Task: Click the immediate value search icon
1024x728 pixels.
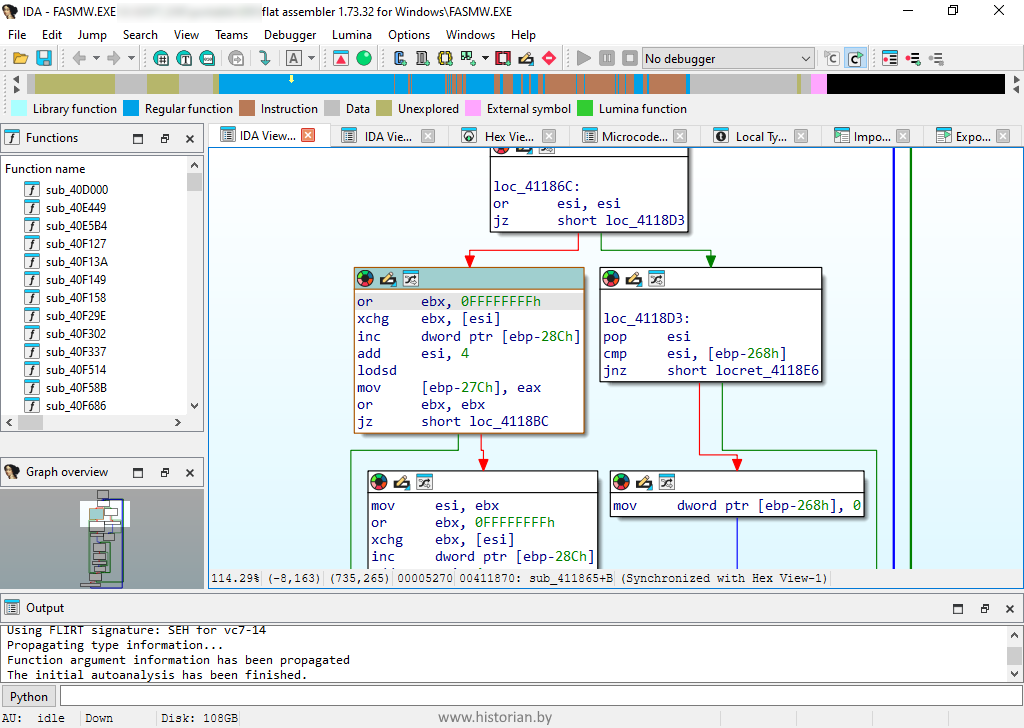Action: coord(161,58)
